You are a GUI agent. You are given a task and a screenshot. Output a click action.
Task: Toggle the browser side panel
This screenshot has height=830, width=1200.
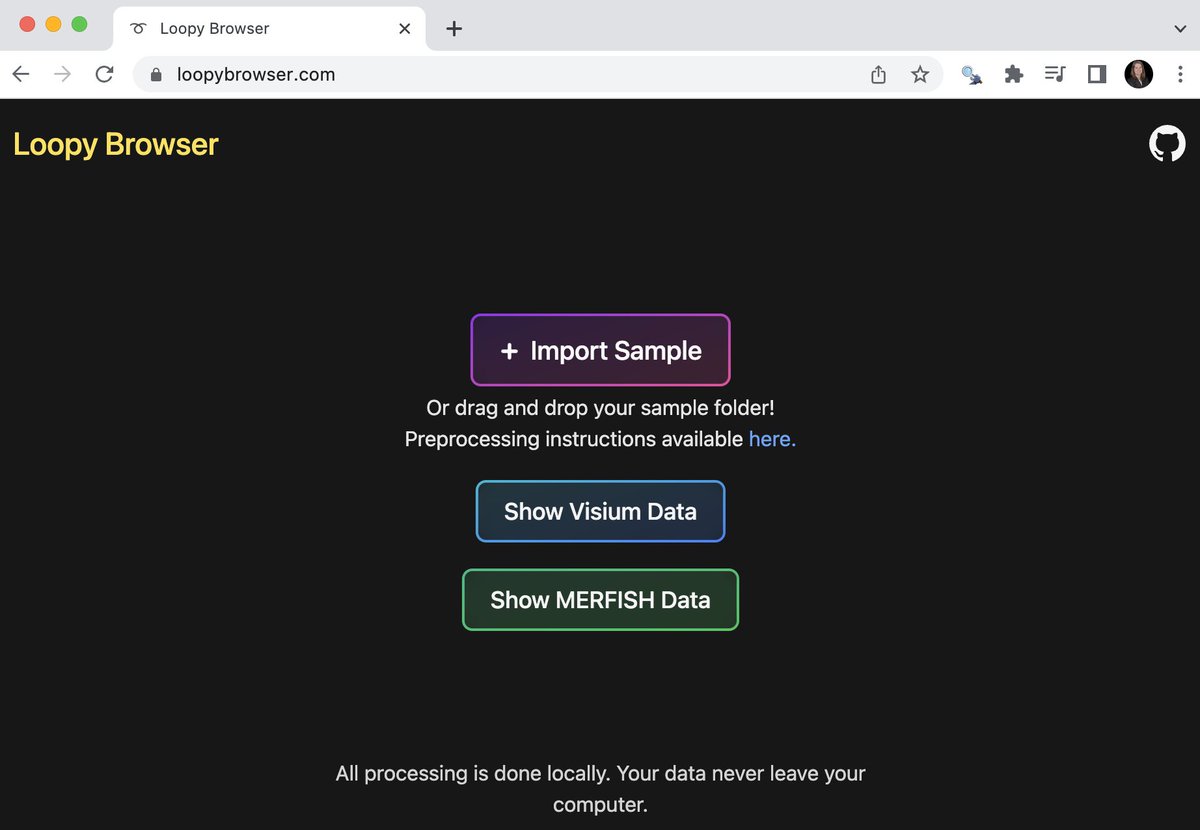(x=1097, y=74)
